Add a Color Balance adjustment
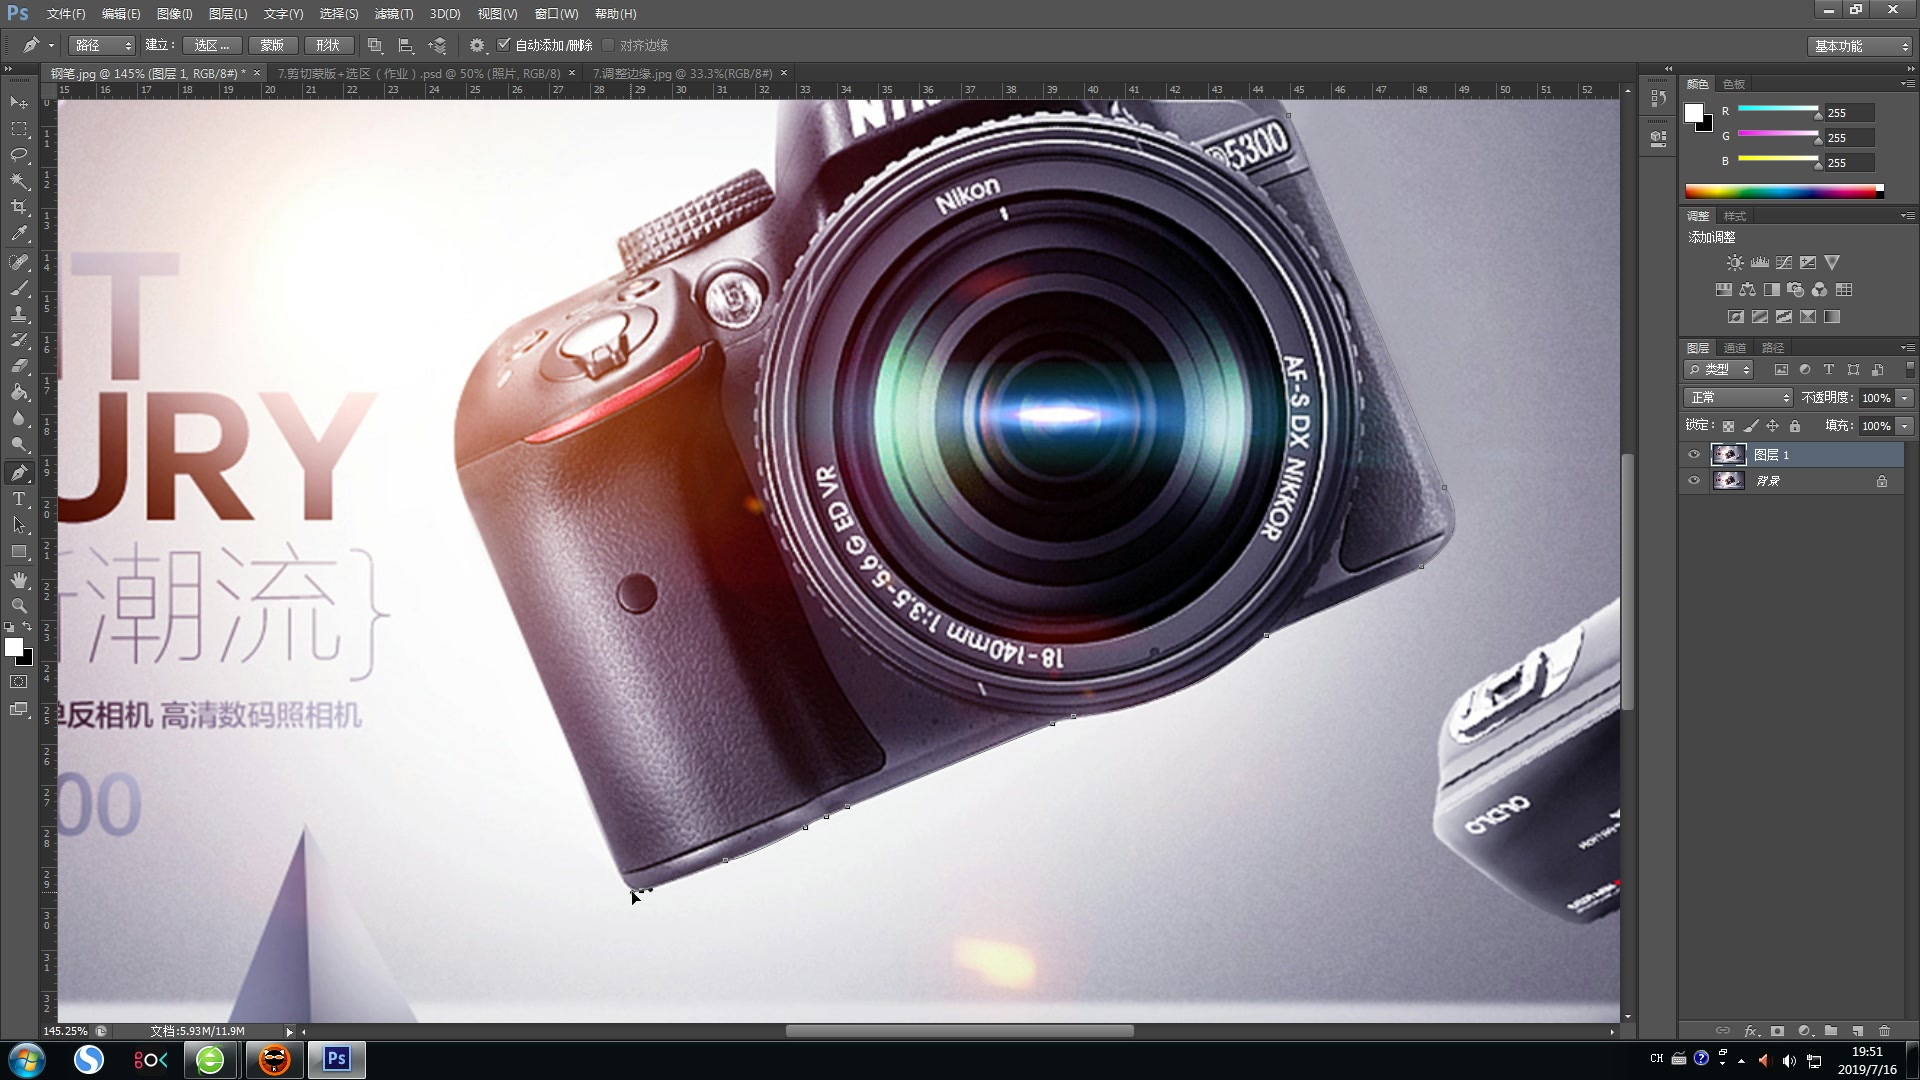The image size is (1920, 1080). [1747, 290]
